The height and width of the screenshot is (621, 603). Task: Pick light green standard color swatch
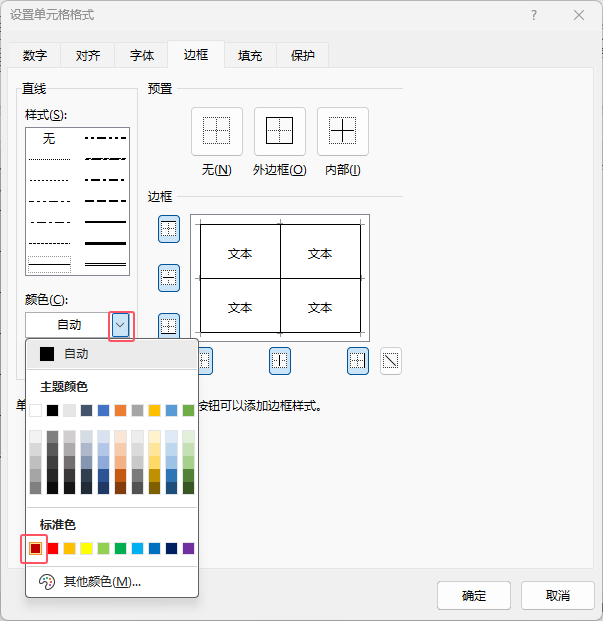(x=103, y=548)
